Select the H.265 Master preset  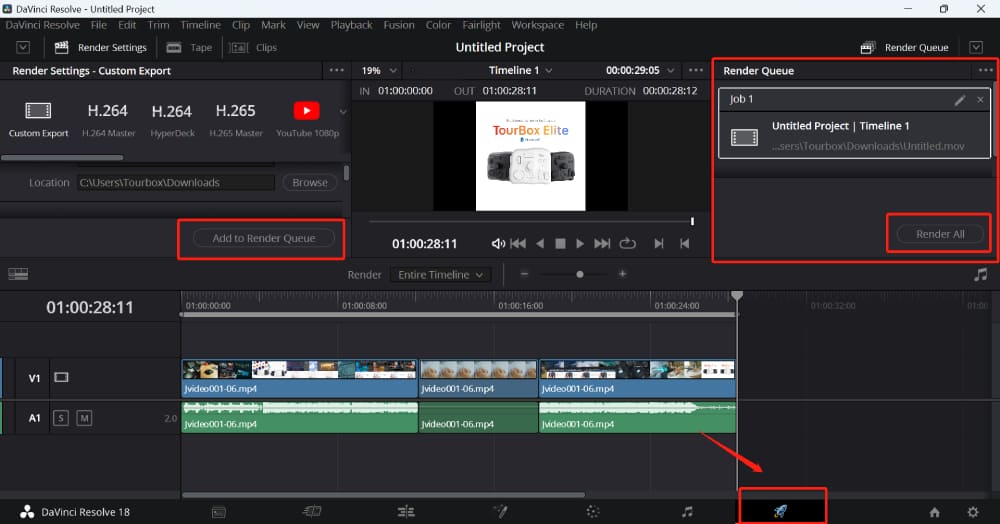(235, 119)
